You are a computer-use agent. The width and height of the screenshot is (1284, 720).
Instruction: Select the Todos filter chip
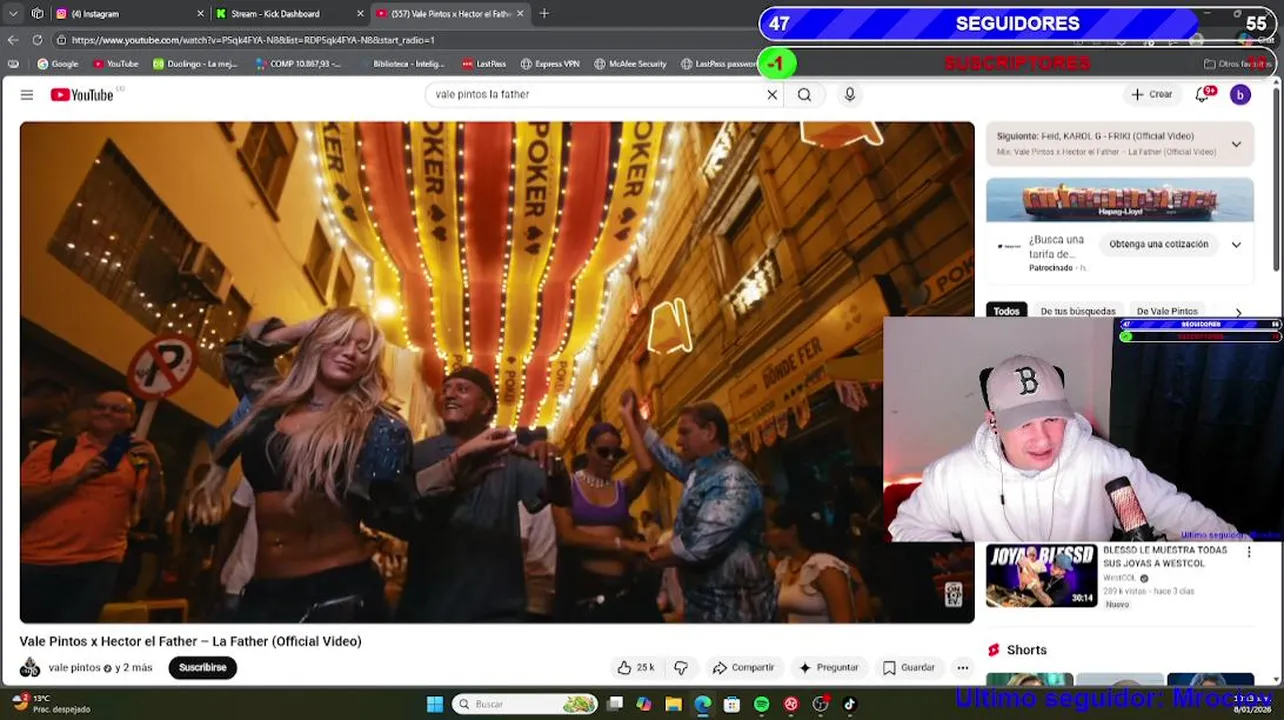click(x=1006, y=311)
